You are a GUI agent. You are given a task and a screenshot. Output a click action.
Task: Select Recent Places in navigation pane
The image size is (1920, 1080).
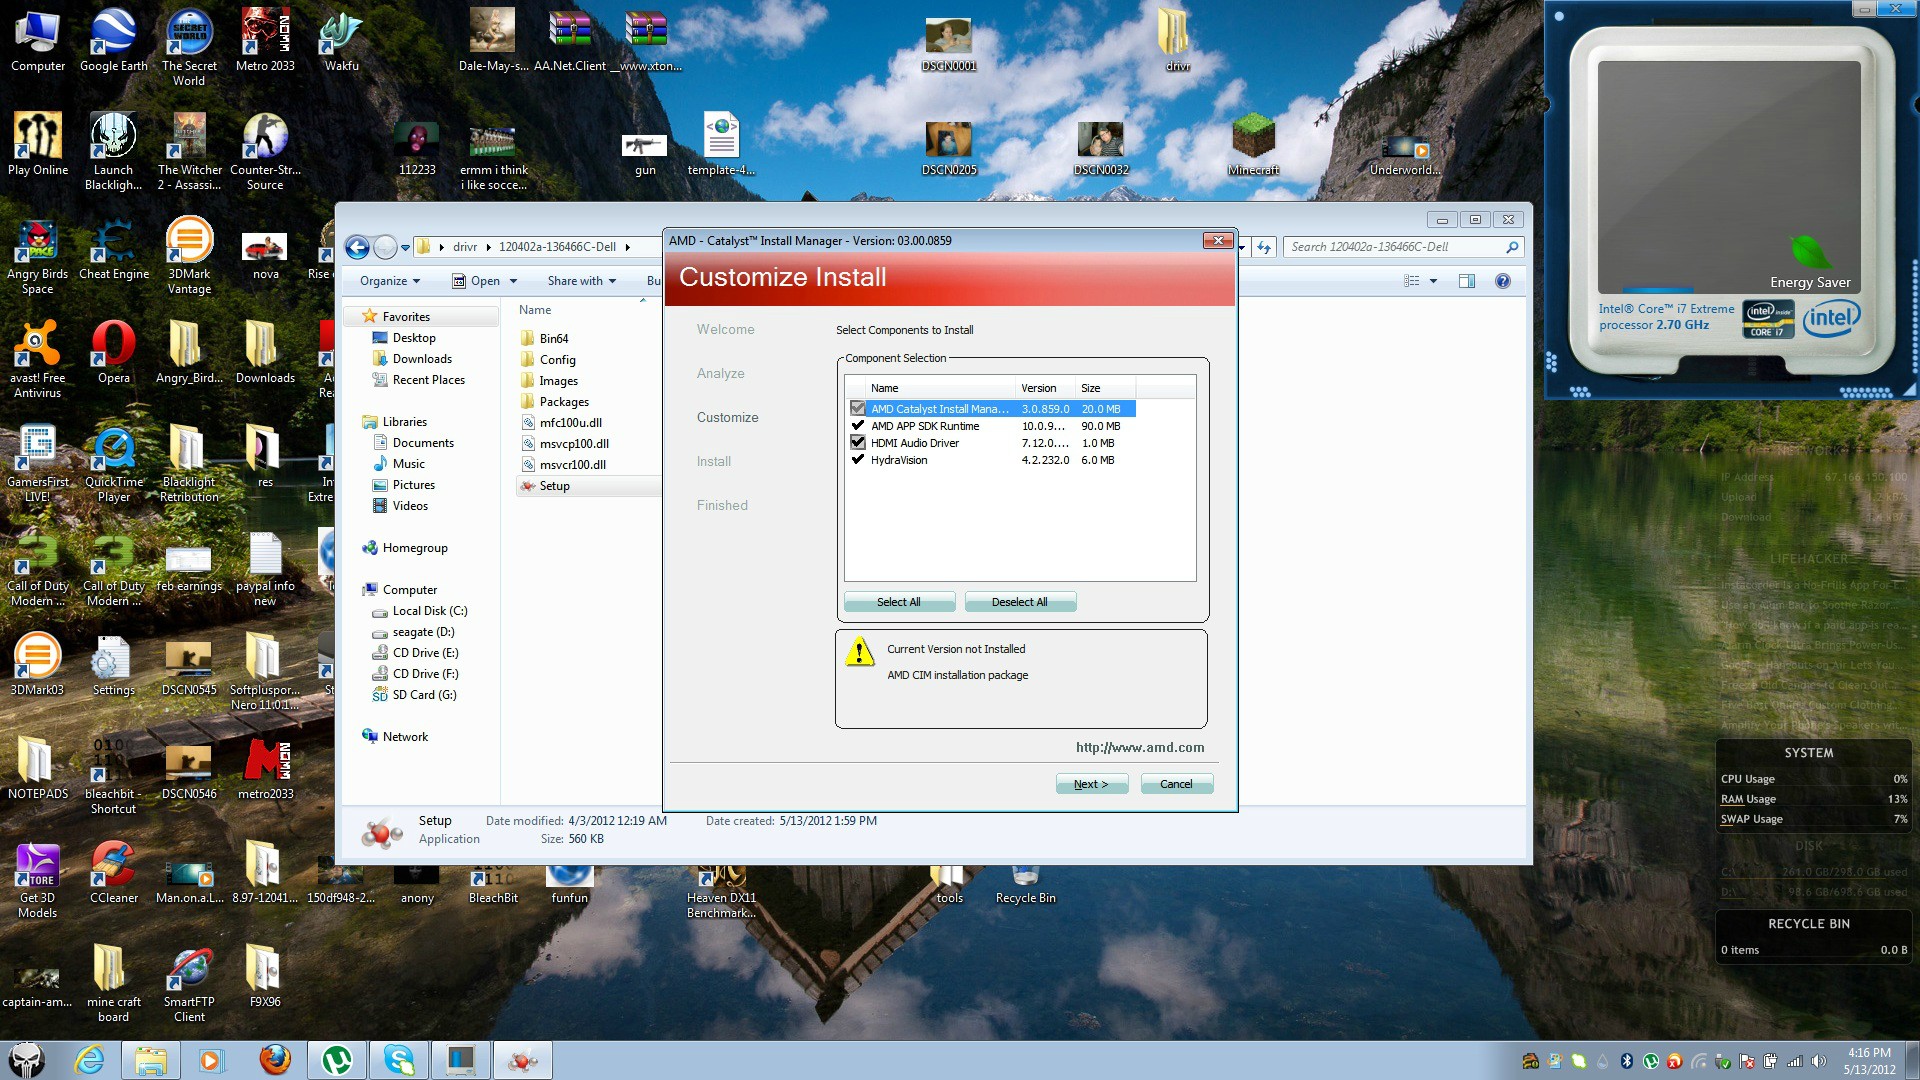429,380
